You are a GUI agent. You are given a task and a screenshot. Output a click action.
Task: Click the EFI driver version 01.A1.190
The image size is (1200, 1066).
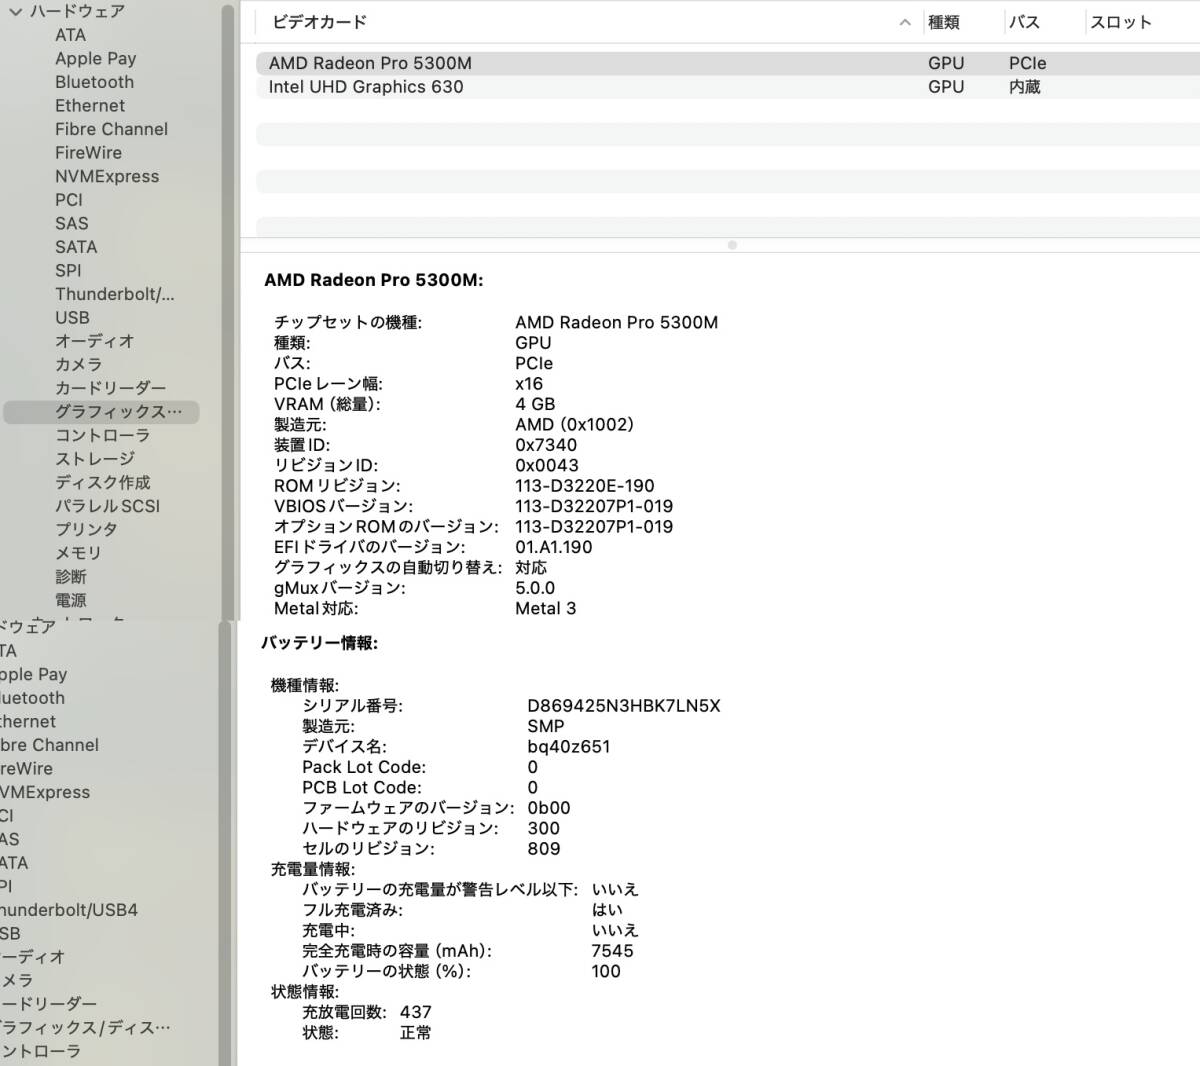(554, 547)
